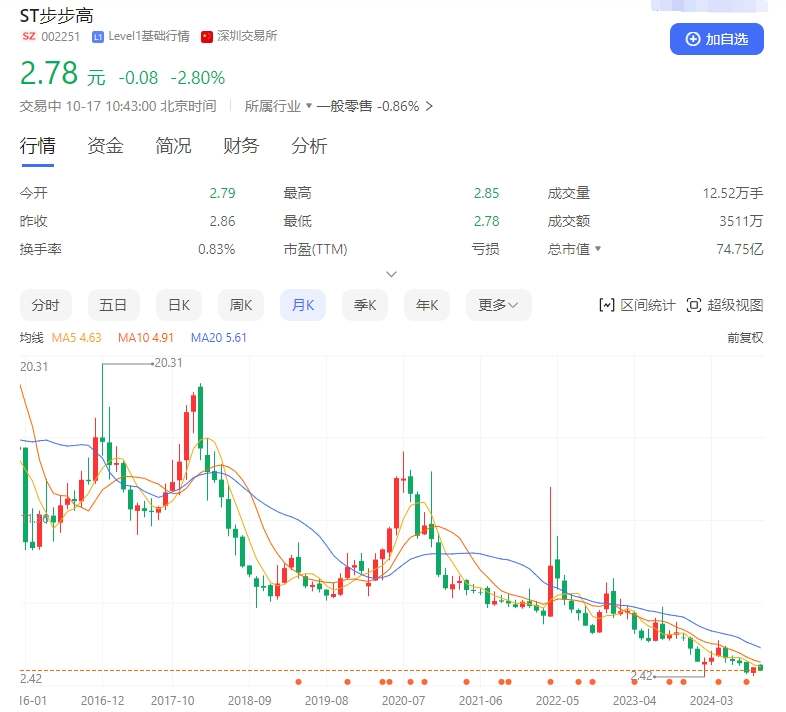Click the stock name ST步步高
The image size is (786, 712).
pos(57,16)
